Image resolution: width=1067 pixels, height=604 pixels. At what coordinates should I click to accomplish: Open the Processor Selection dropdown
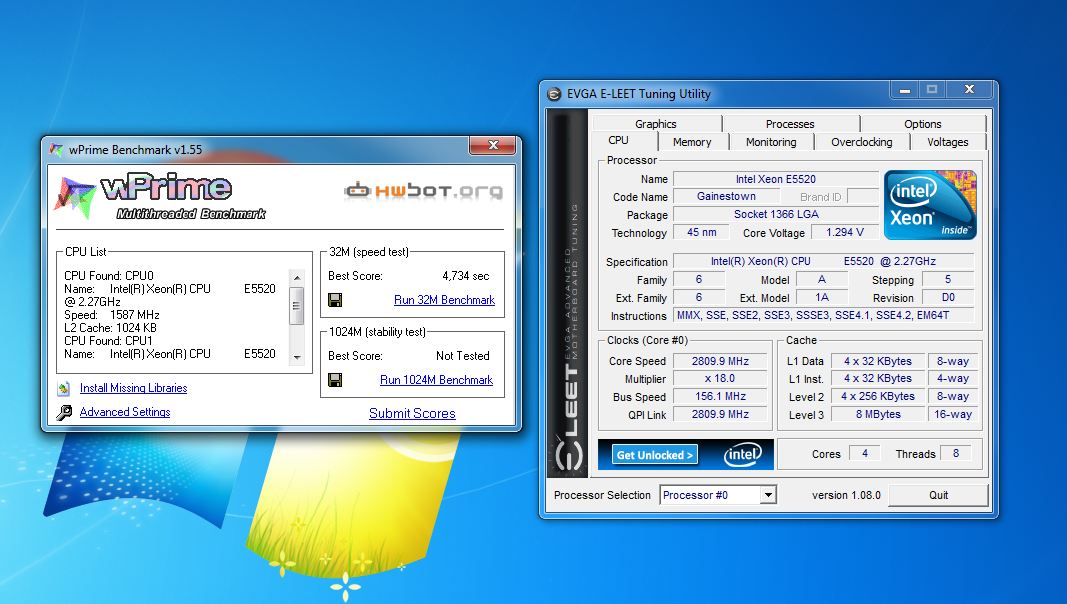pos(768,495)
